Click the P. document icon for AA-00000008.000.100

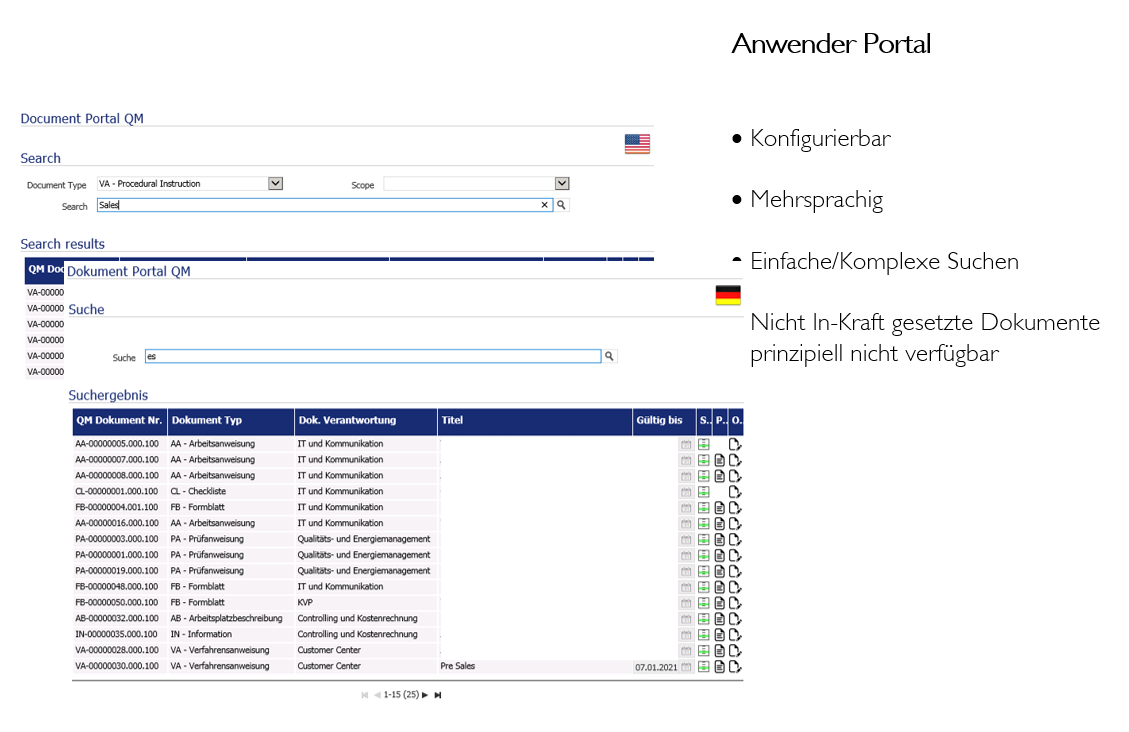(x=719, y=476)
